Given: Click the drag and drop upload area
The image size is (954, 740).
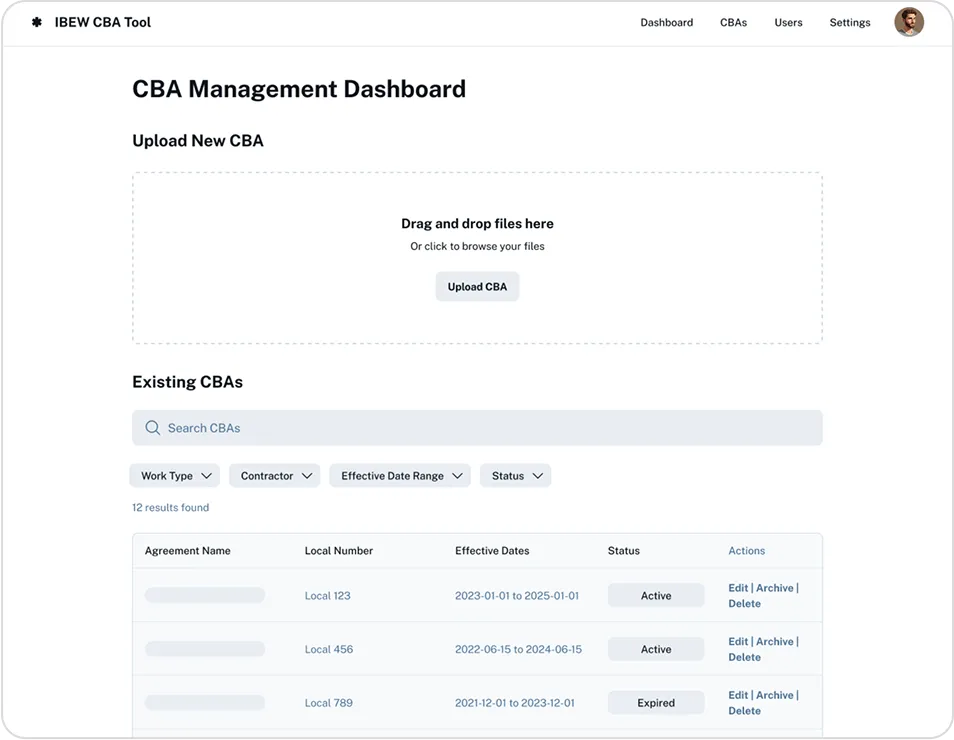Looking at the screenshot, I should coord(477,258).
